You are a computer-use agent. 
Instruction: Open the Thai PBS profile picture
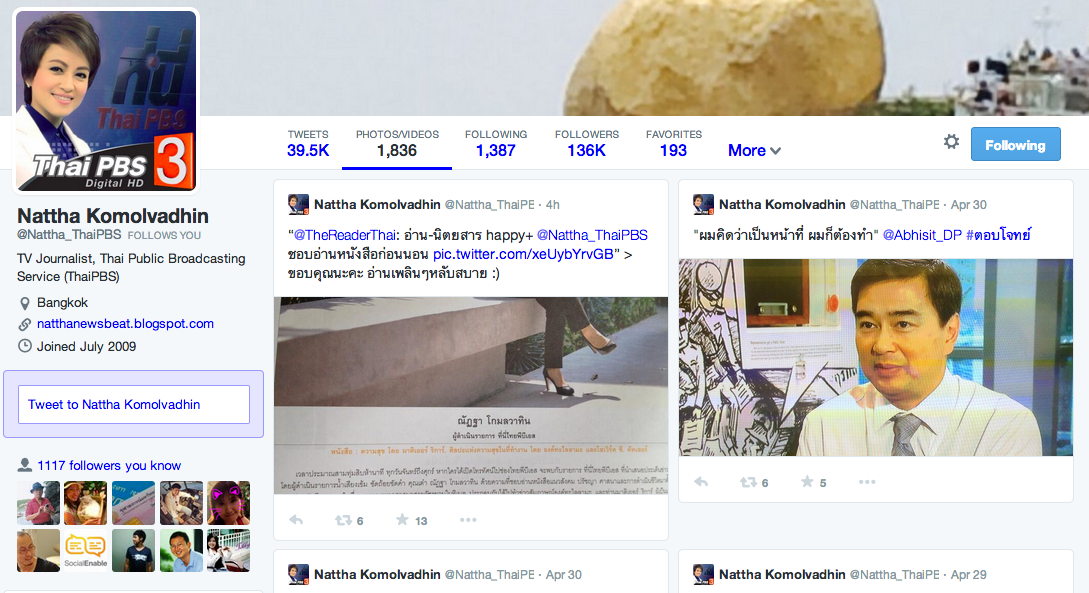coord(106,101)
